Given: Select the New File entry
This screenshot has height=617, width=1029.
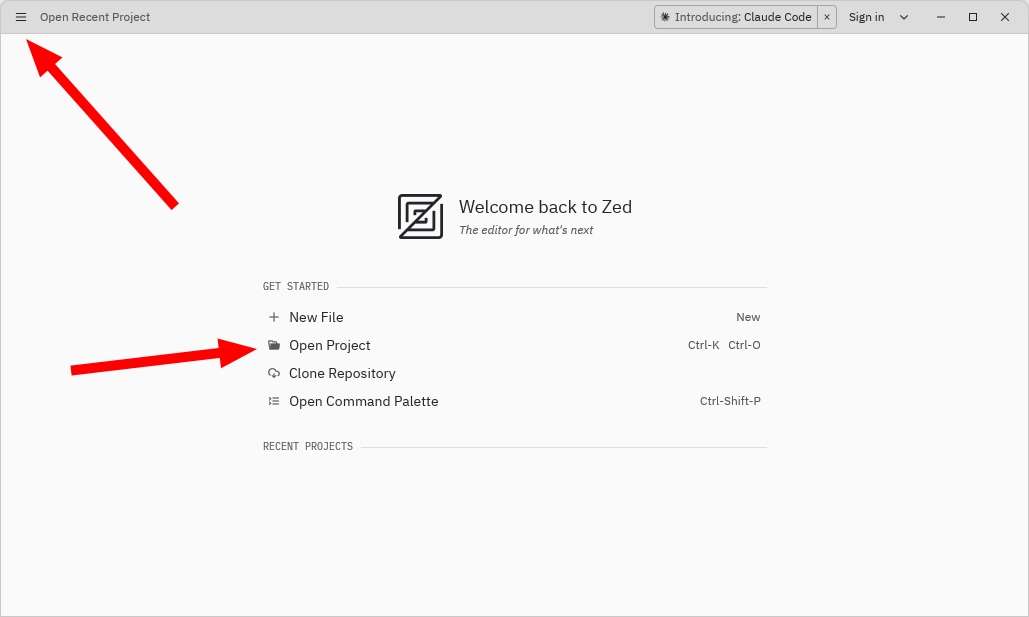Looking at the screenshot, I should pyautogui.click(x=316, y=317).
